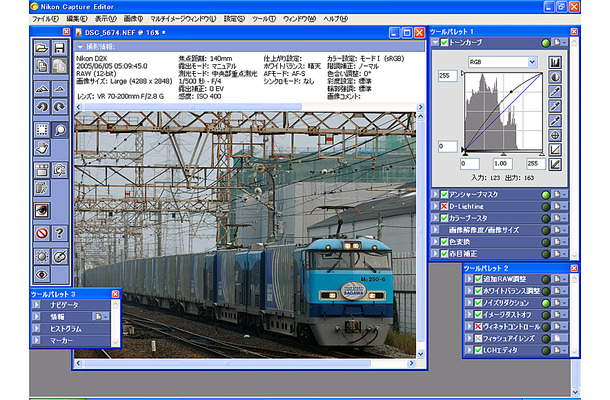Click the auto contrast half-circle icon
This screenshot has height=400, width=610.
[555, 77]
